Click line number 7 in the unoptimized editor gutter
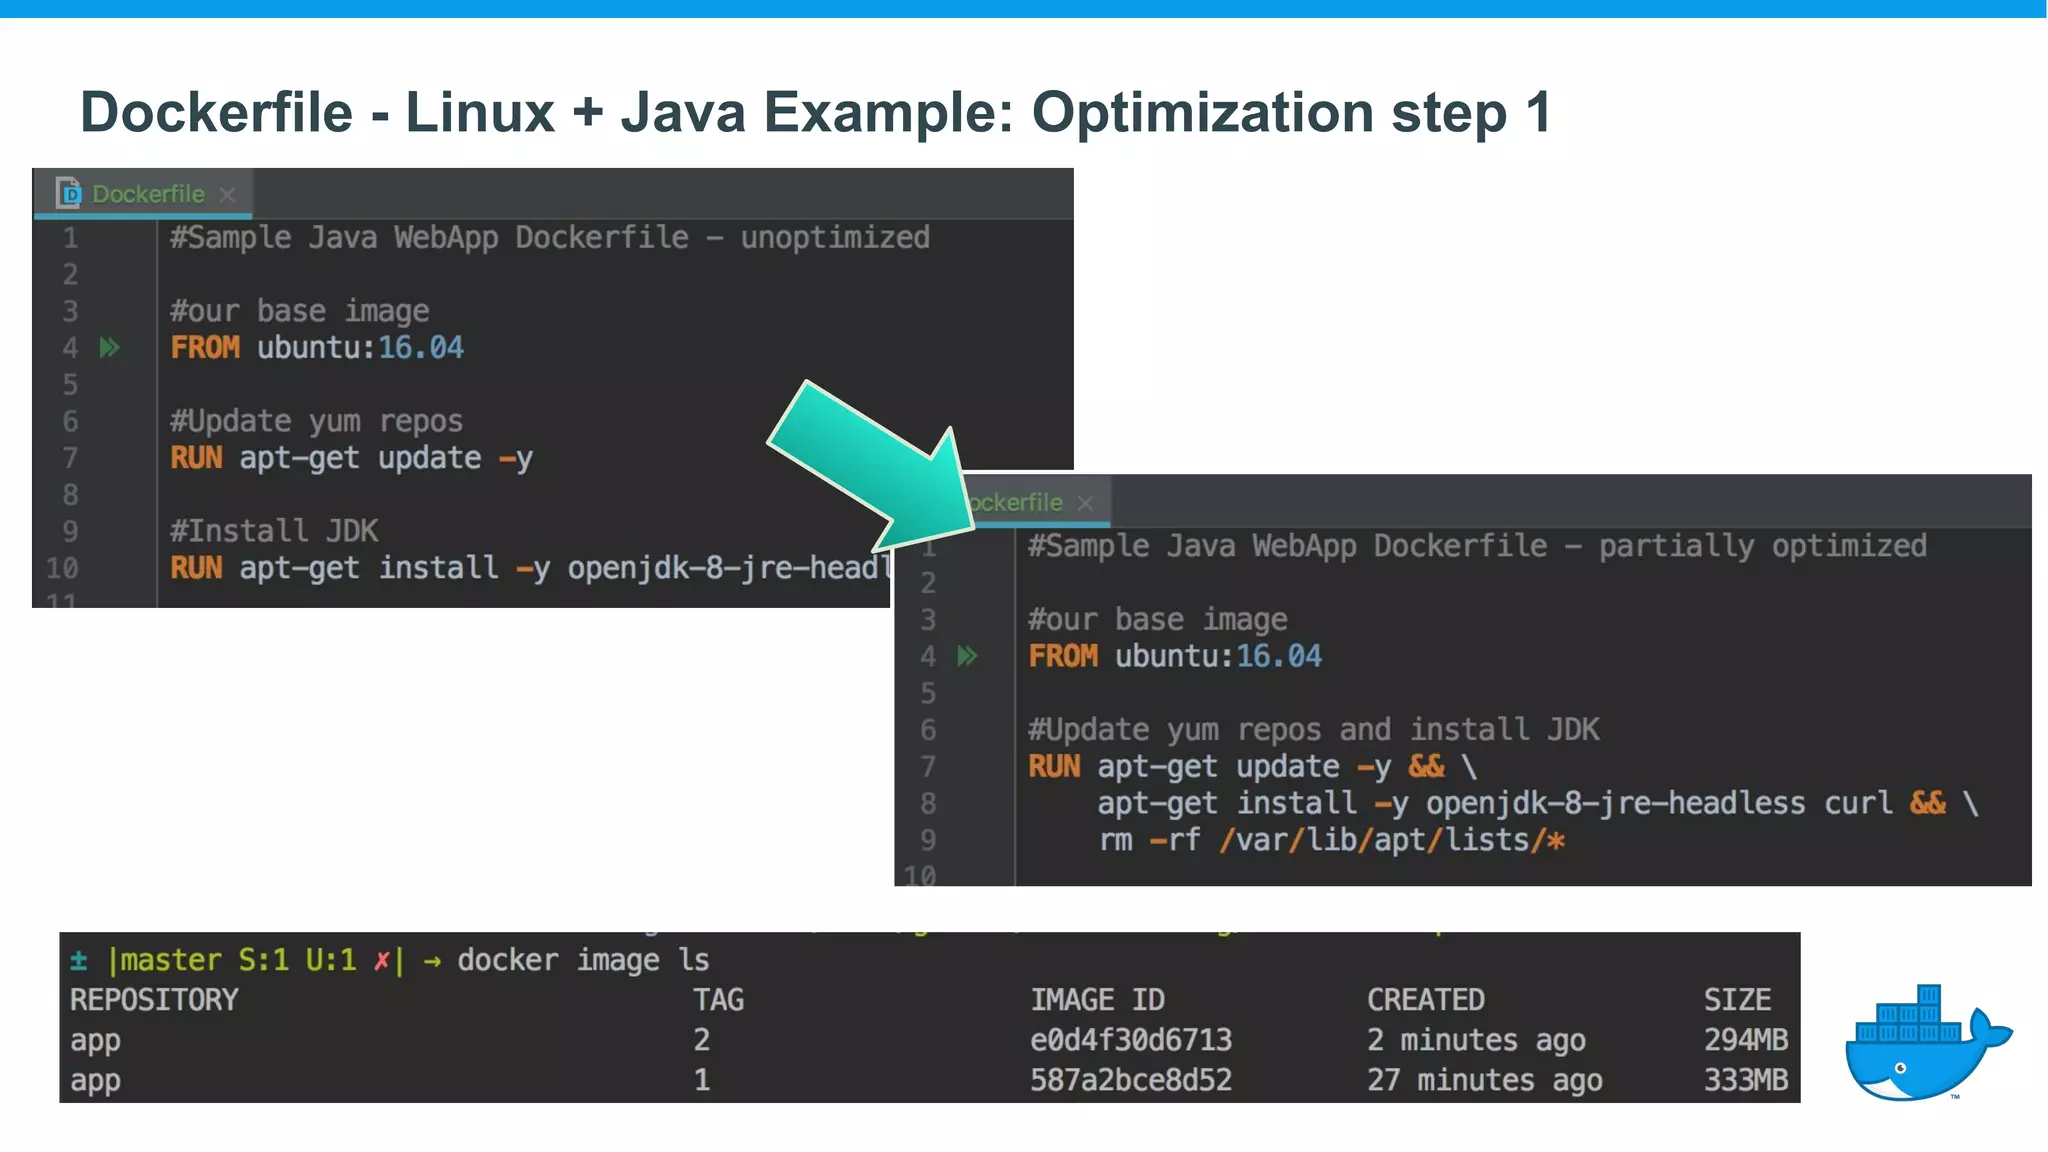 [x=70, y=458]
